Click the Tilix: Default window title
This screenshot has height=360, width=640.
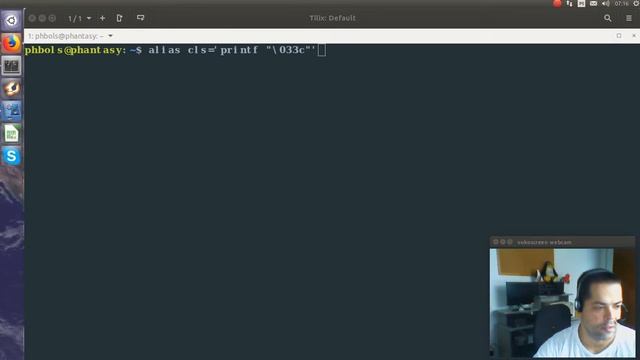(332, 18)
